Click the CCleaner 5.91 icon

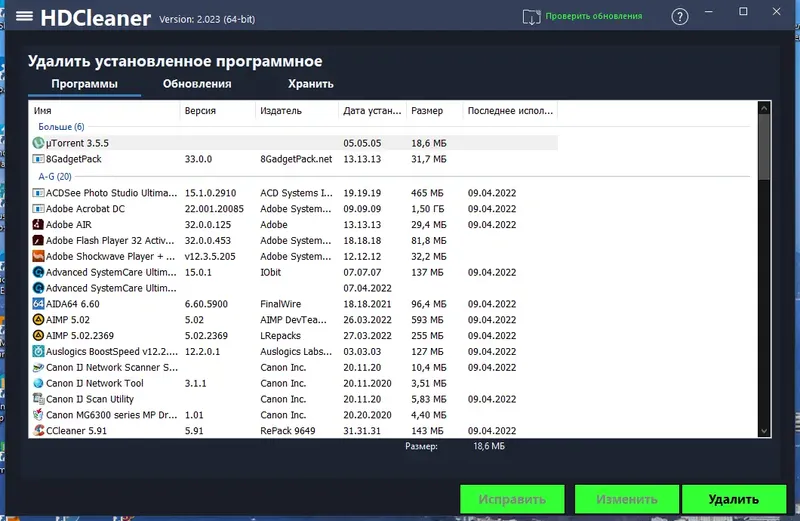coord(38,430)
